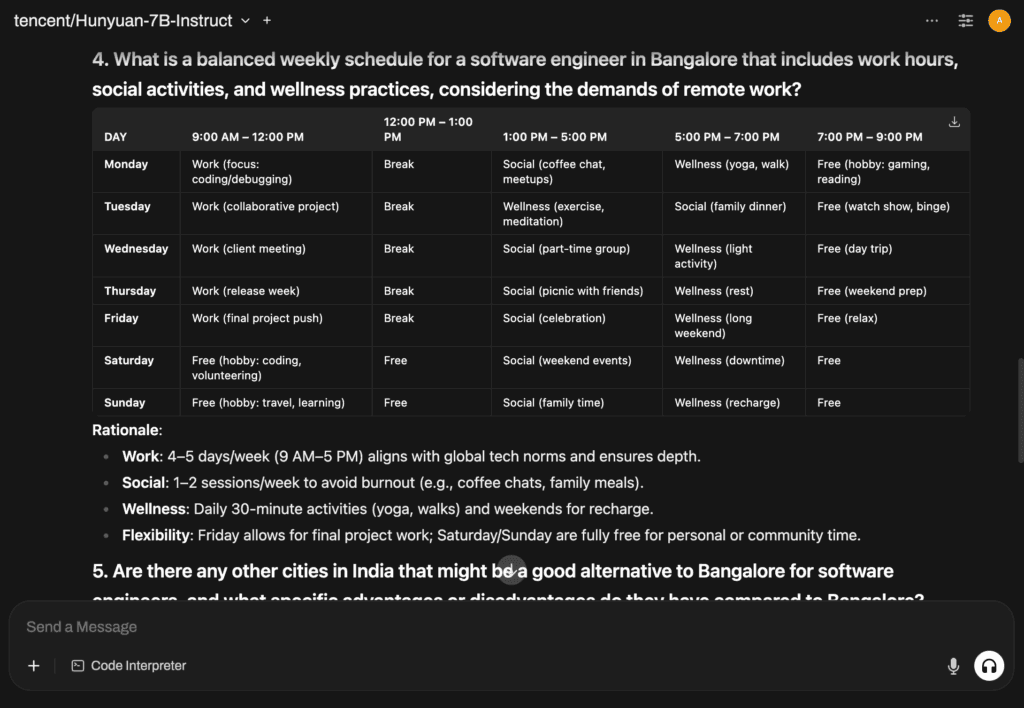Open the attachment plus menu in composer
The image size is (1024, 708).
(34, 666)
